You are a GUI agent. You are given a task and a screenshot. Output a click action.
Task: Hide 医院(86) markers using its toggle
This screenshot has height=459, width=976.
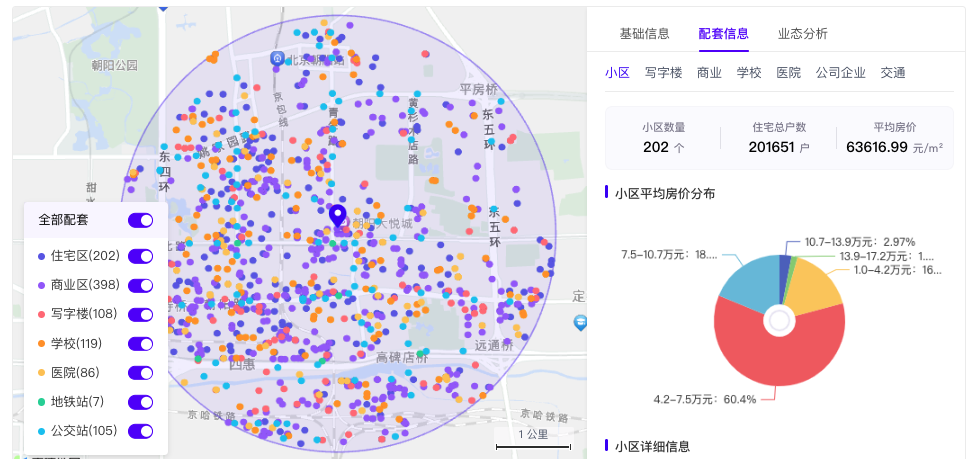(x=140, y=373)
